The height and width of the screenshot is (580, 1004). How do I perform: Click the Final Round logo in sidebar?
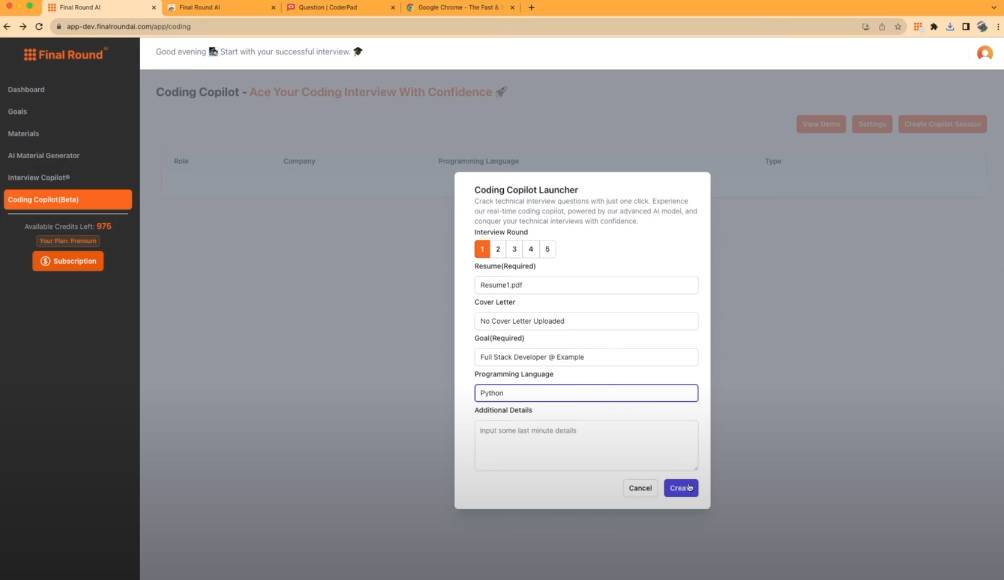coord(65,54)
